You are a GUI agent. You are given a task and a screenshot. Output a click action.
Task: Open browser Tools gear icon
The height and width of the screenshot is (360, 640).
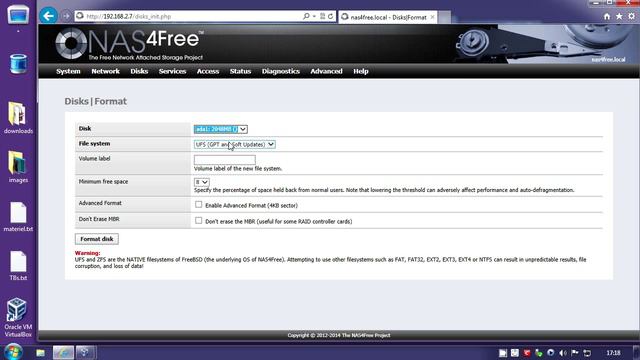pyautogui.click(x=631, y=16)
